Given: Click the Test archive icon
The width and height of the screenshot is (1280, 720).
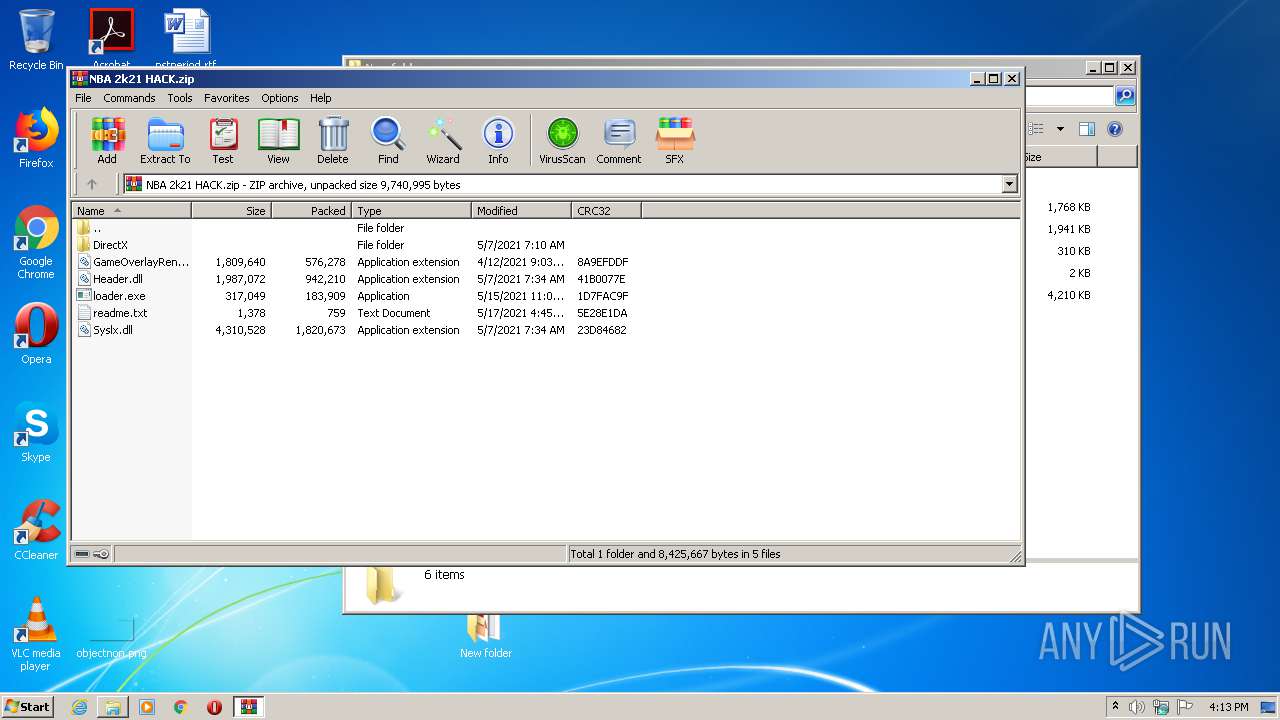Looking at the screenshot, I should coord(223,140).
